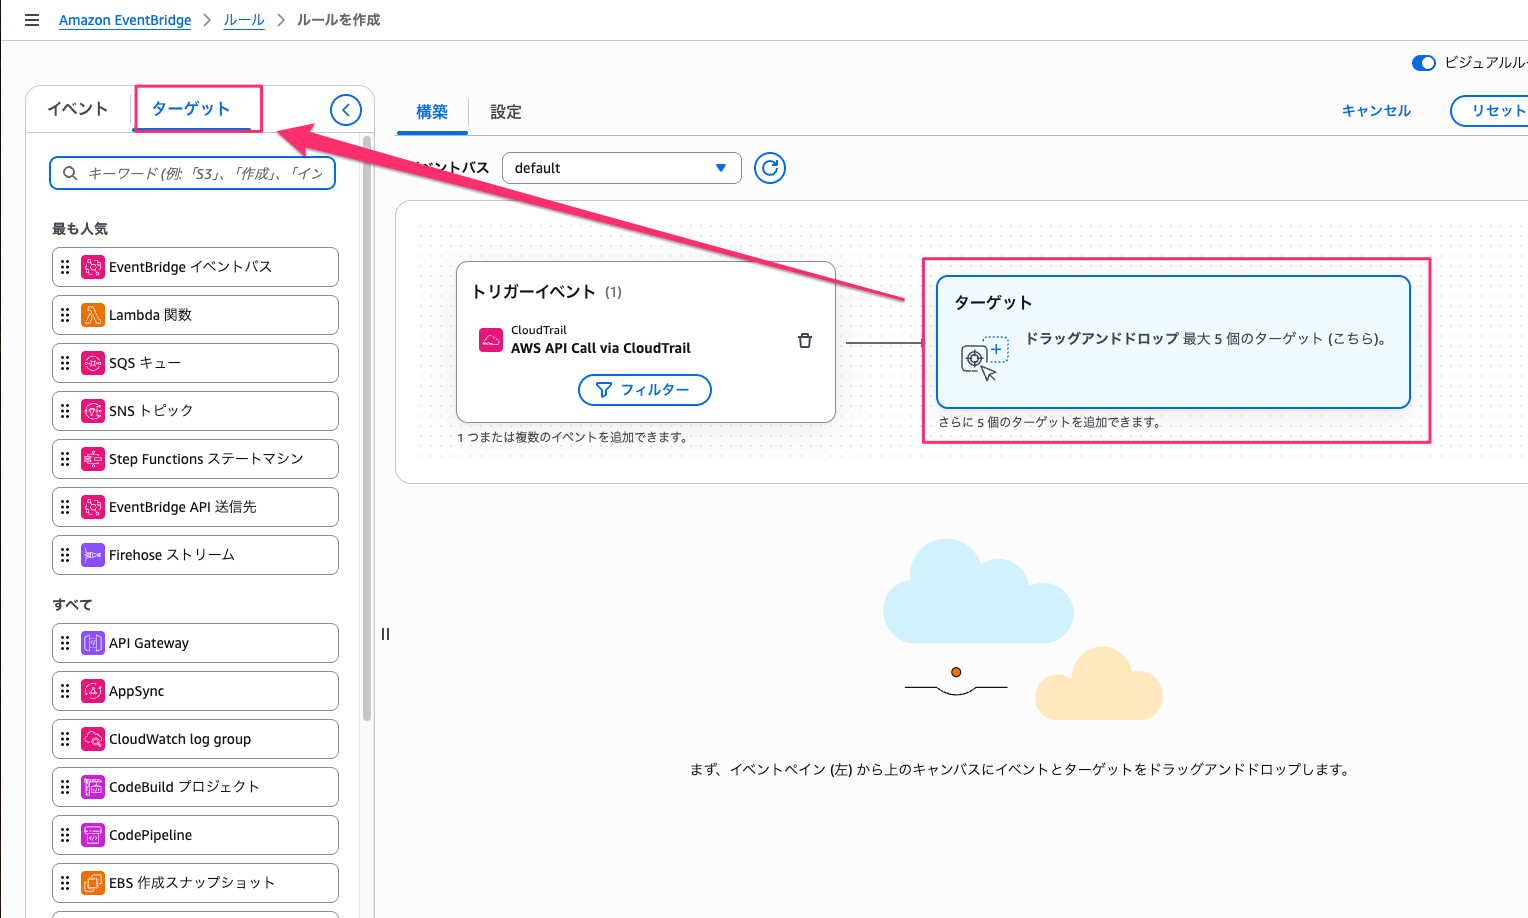Select the ターゲット tab
This screenshot has width=1528, height=918.
(x=191, y=109)
